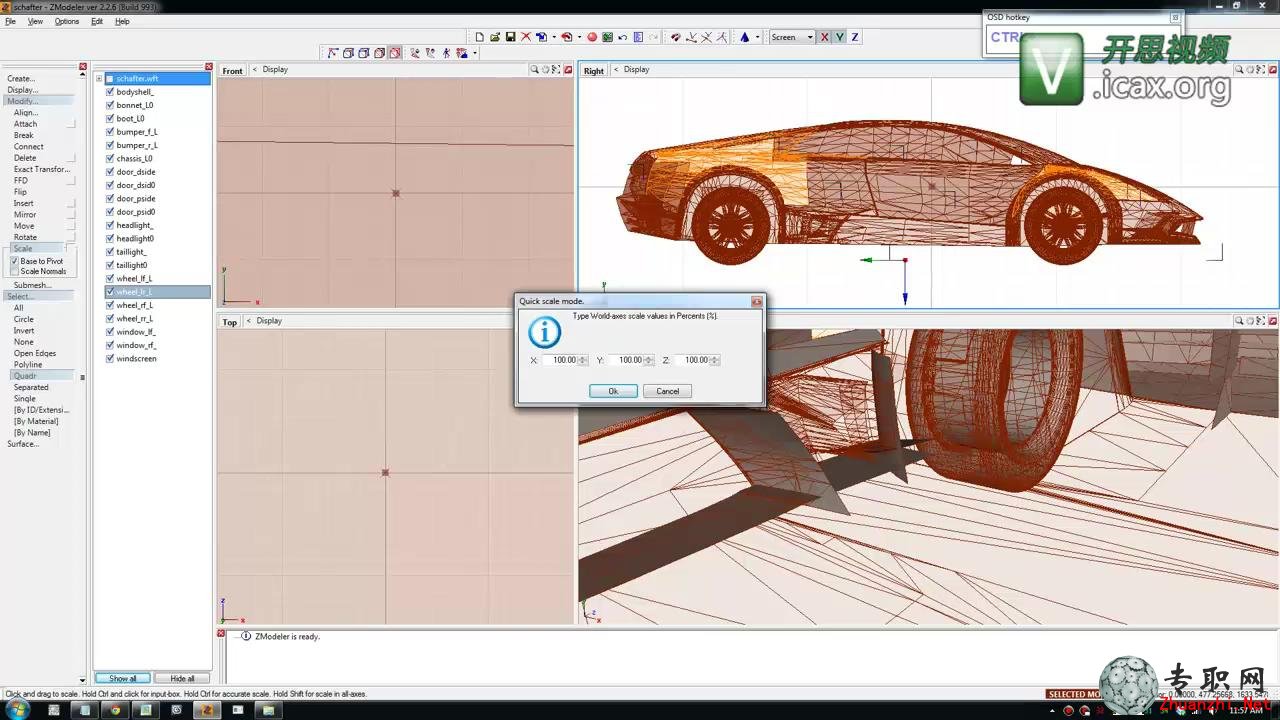Open the Help menu
Viewport: 1280px width, 720px height.
(x=122, y=21)
